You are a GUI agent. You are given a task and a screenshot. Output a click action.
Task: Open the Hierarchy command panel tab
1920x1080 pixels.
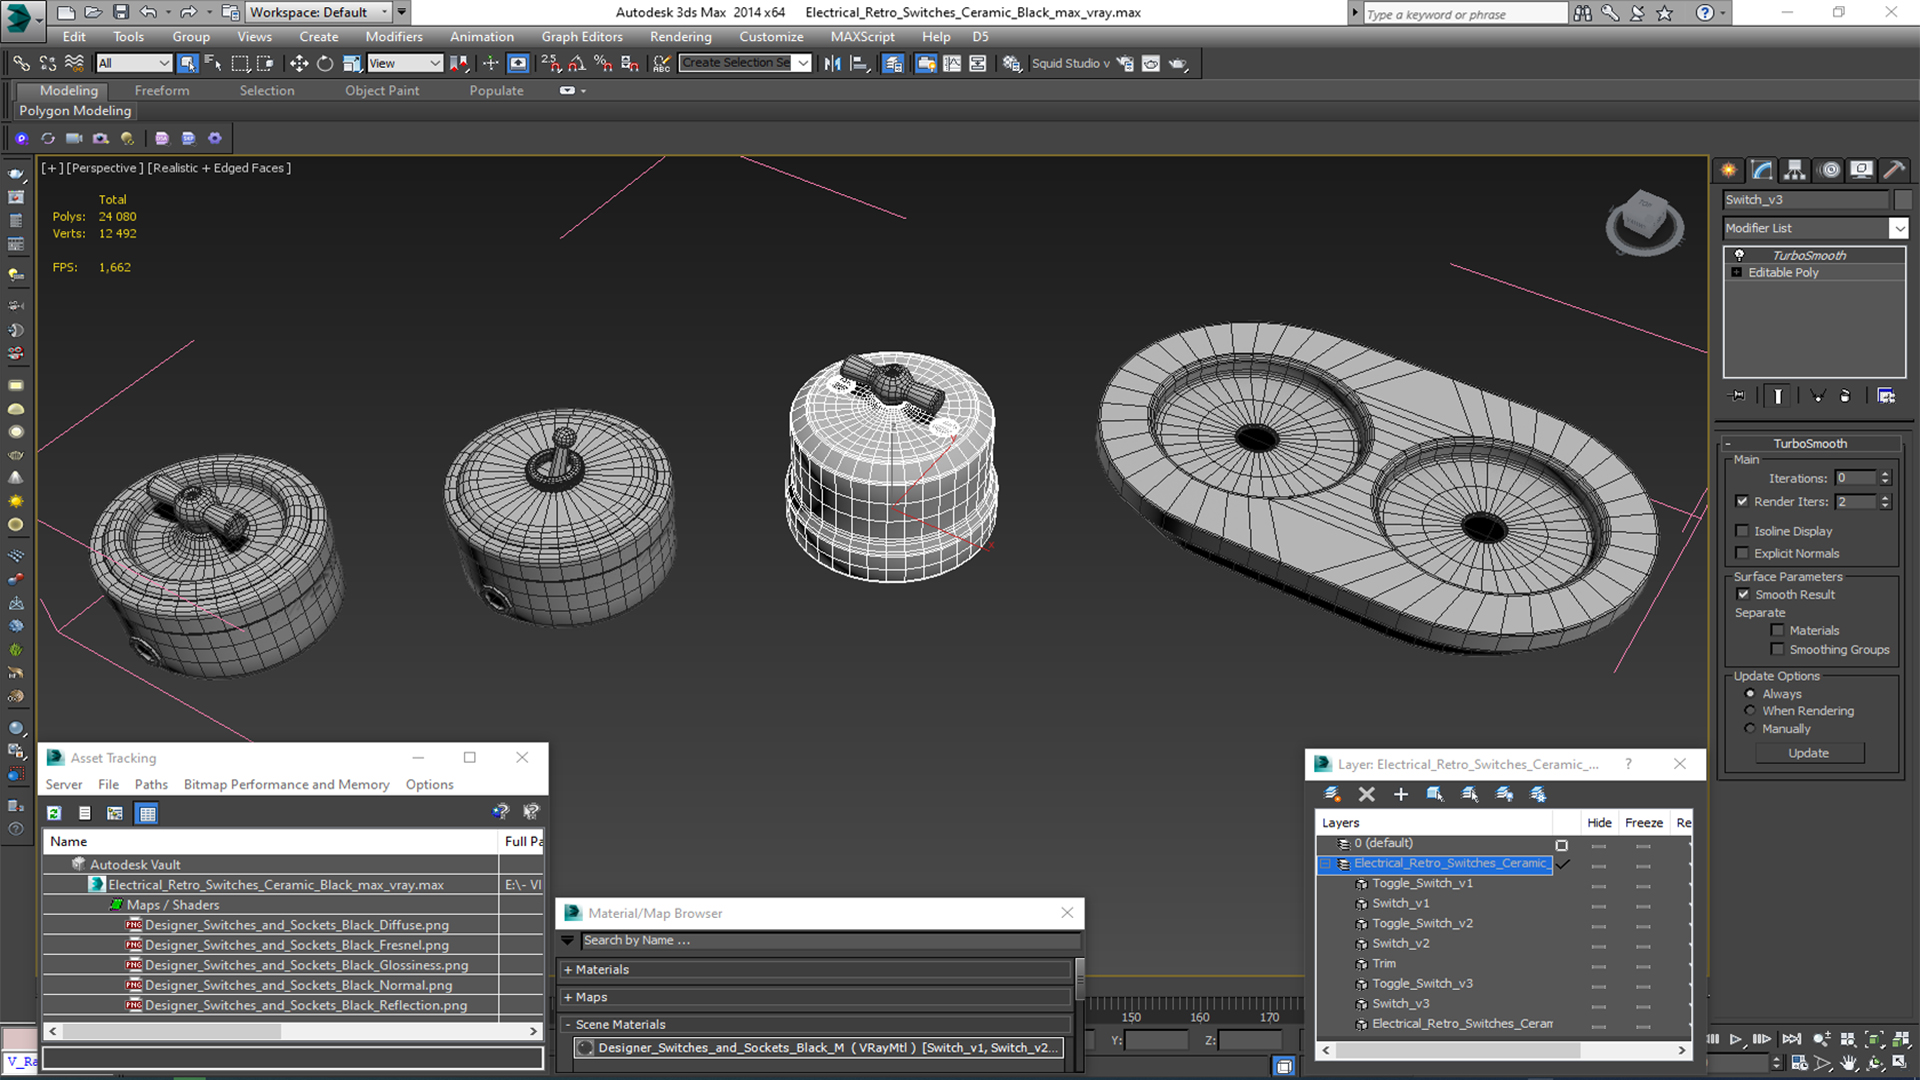click(1795, 170)
